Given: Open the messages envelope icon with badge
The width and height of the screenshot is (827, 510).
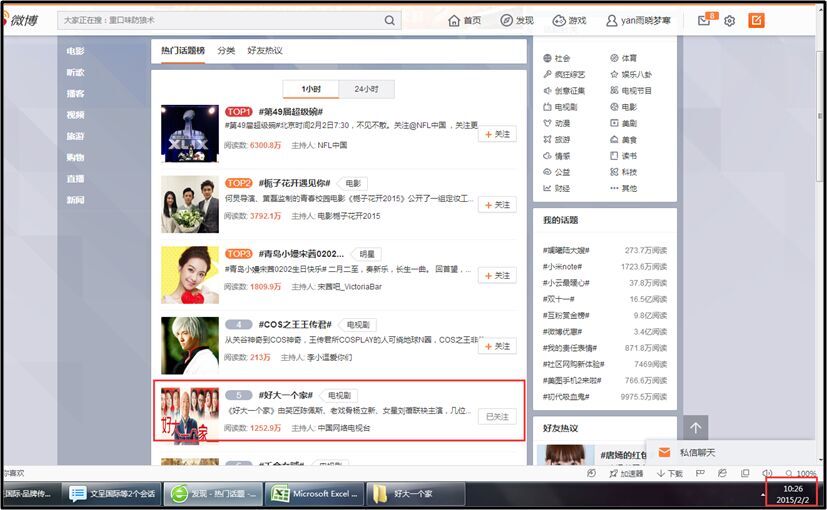Looking at the screenshot, I should point(704,21).
